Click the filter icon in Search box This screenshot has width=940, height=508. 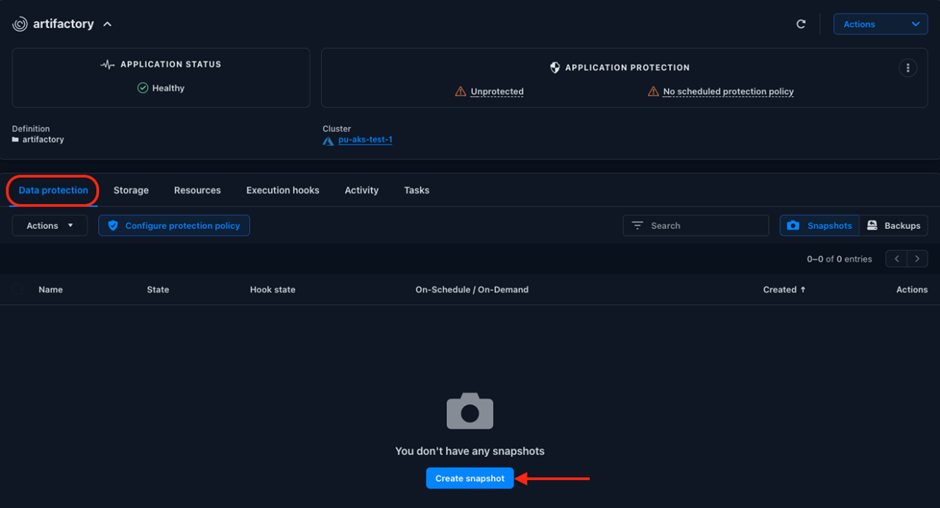637,226
